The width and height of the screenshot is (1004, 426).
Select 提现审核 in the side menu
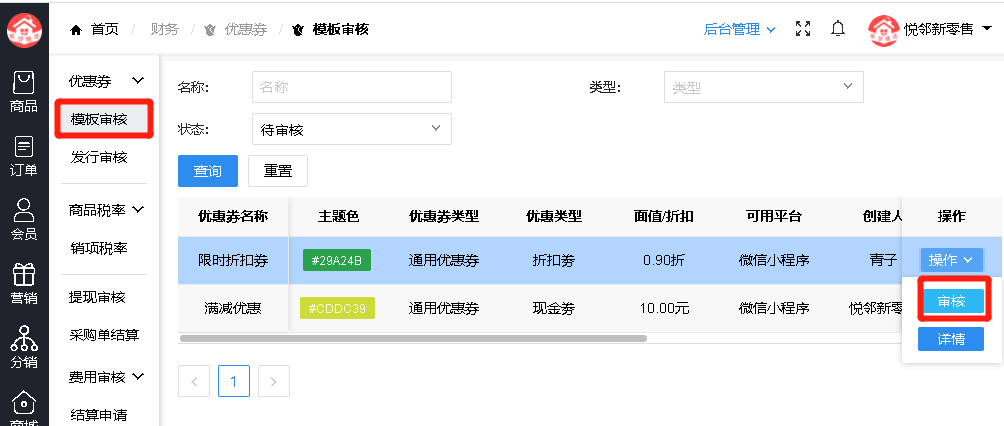pos(97,297)
